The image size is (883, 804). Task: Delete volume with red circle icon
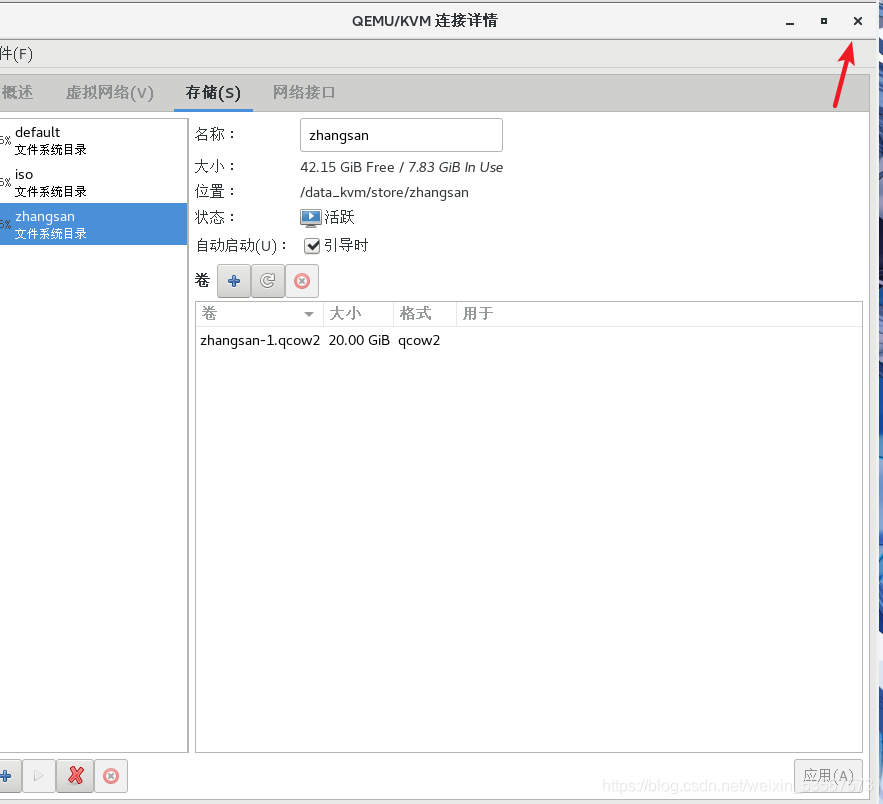coord(302,280)
